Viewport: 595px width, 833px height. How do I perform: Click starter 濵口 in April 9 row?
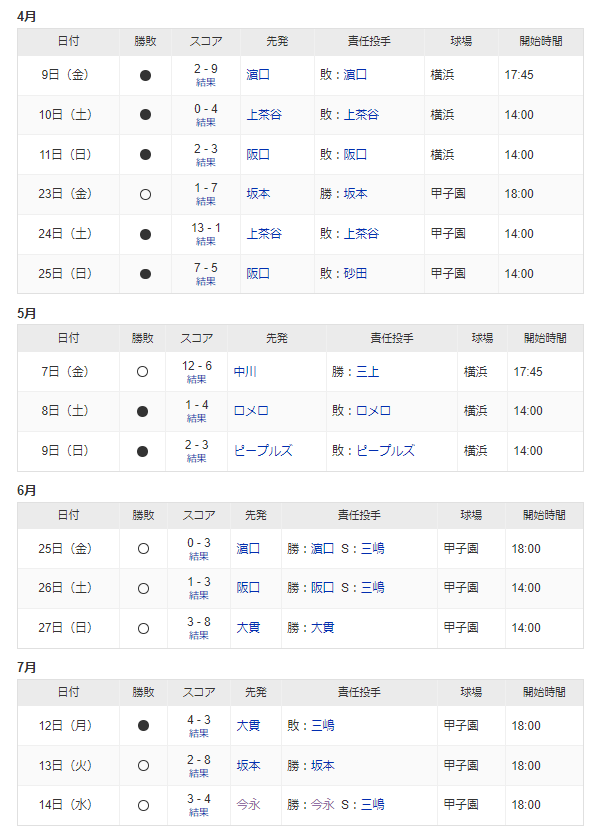coord(258,75)
